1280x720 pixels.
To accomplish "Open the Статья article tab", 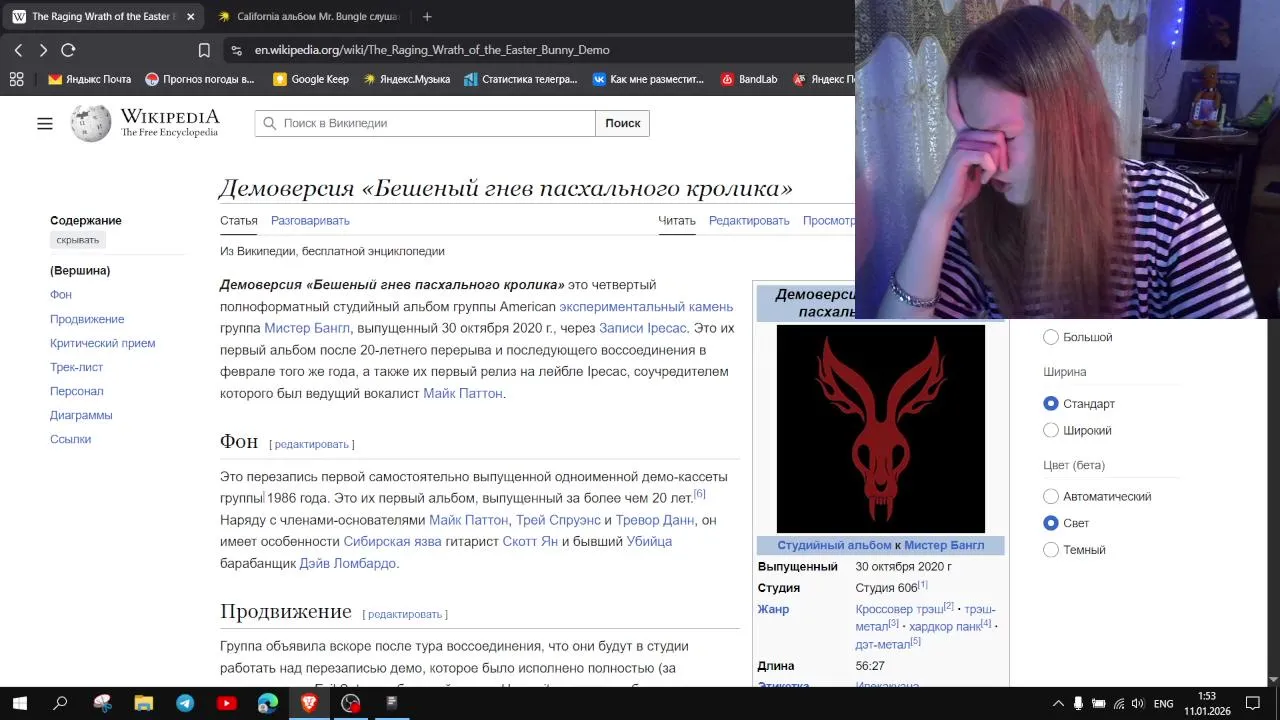I will tap(239, 221).
